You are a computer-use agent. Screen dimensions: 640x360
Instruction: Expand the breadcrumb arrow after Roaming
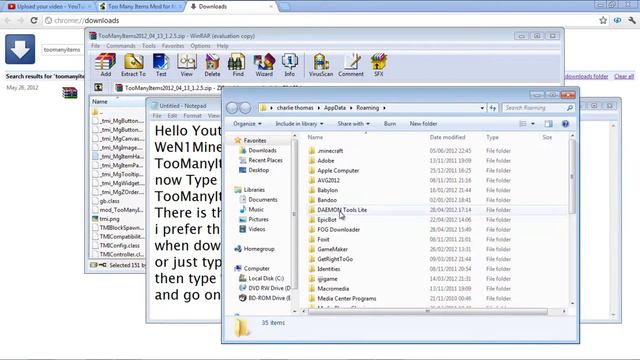click(x=384, y=108)
